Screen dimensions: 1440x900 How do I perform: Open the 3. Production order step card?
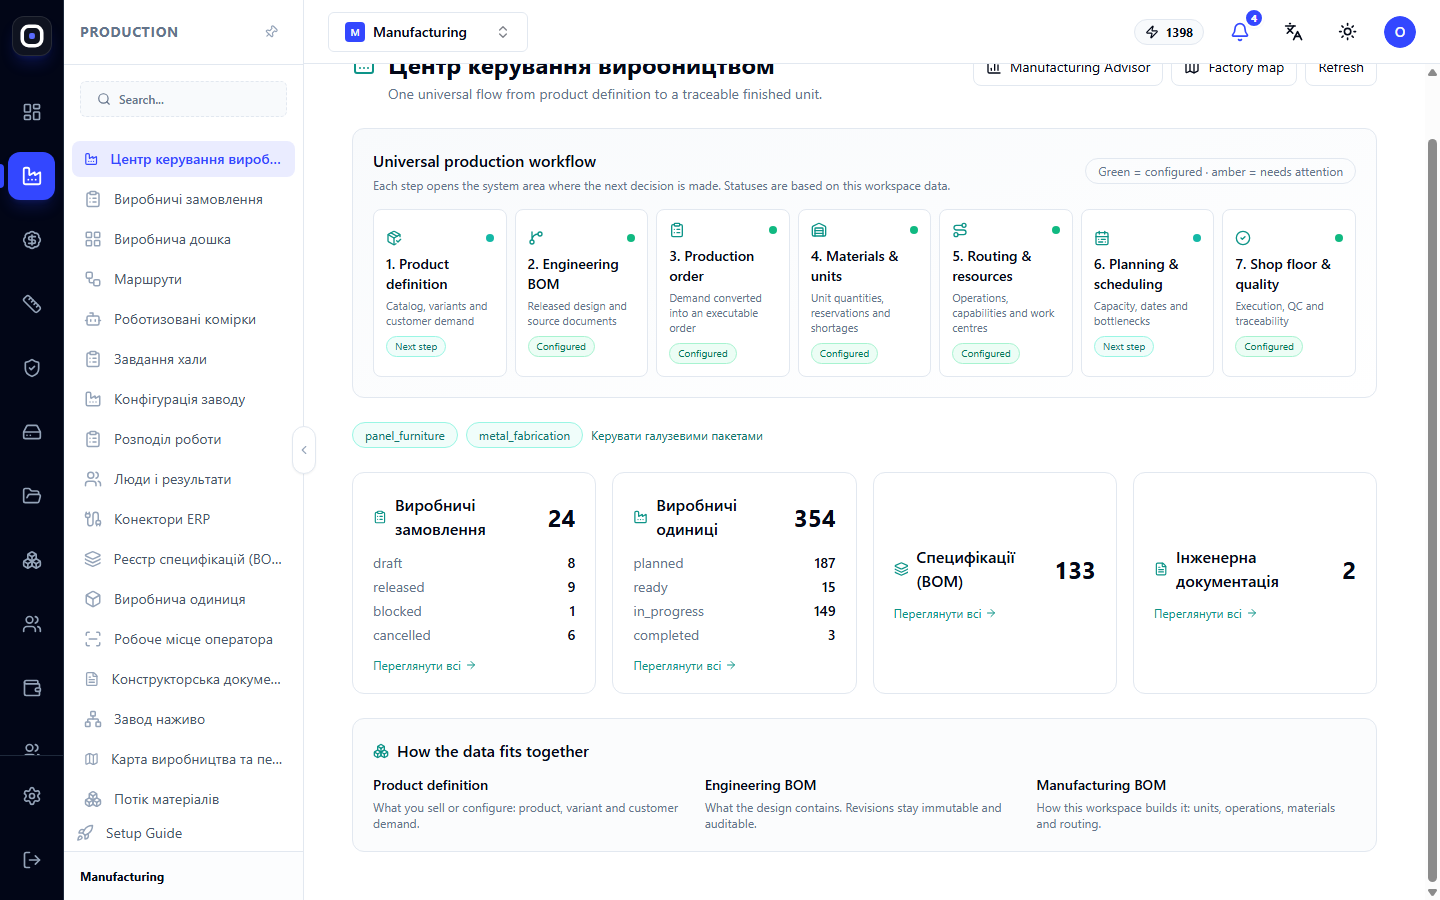click(723, 293)
